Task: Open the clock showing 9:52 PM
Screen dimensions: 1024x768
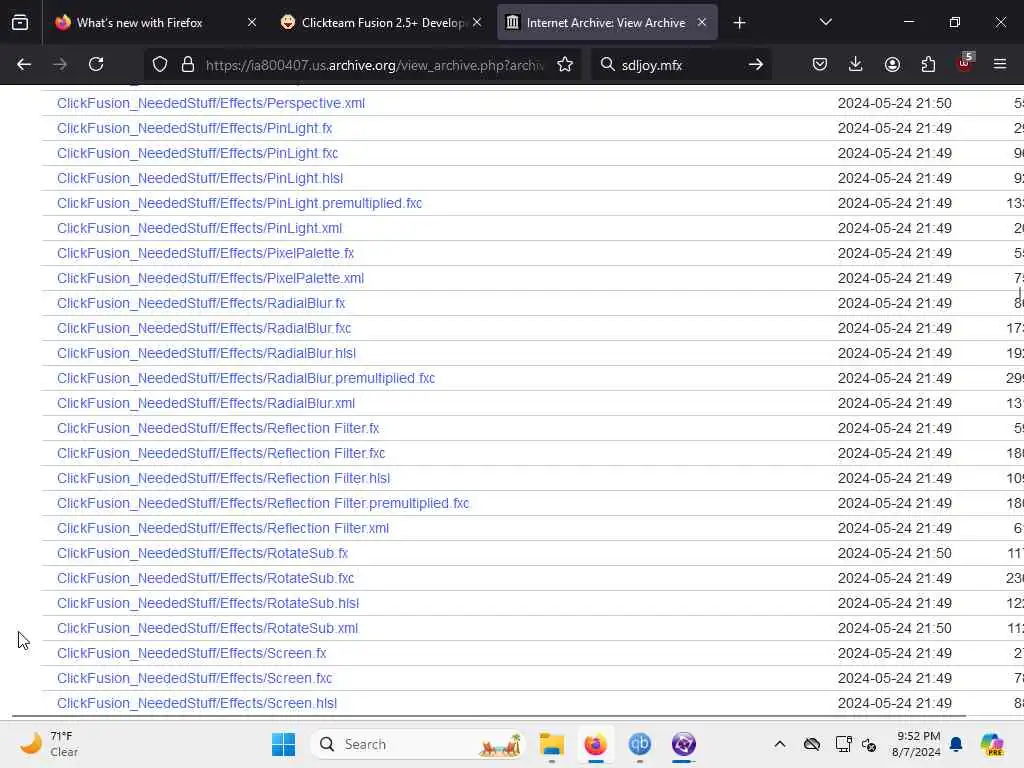Action: pyautogui.click(x=918, y=744)
